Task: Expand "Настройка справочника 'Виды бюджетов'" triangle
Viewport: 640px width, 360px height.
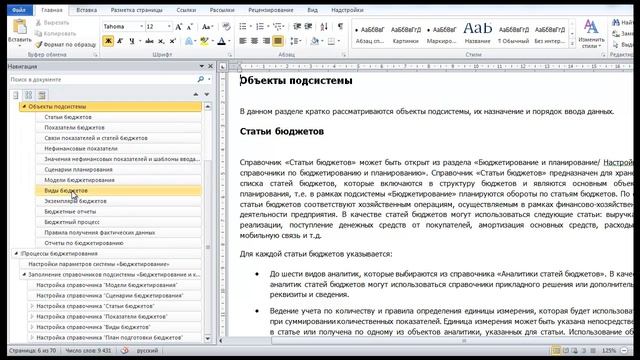Action: pos(32,327)
